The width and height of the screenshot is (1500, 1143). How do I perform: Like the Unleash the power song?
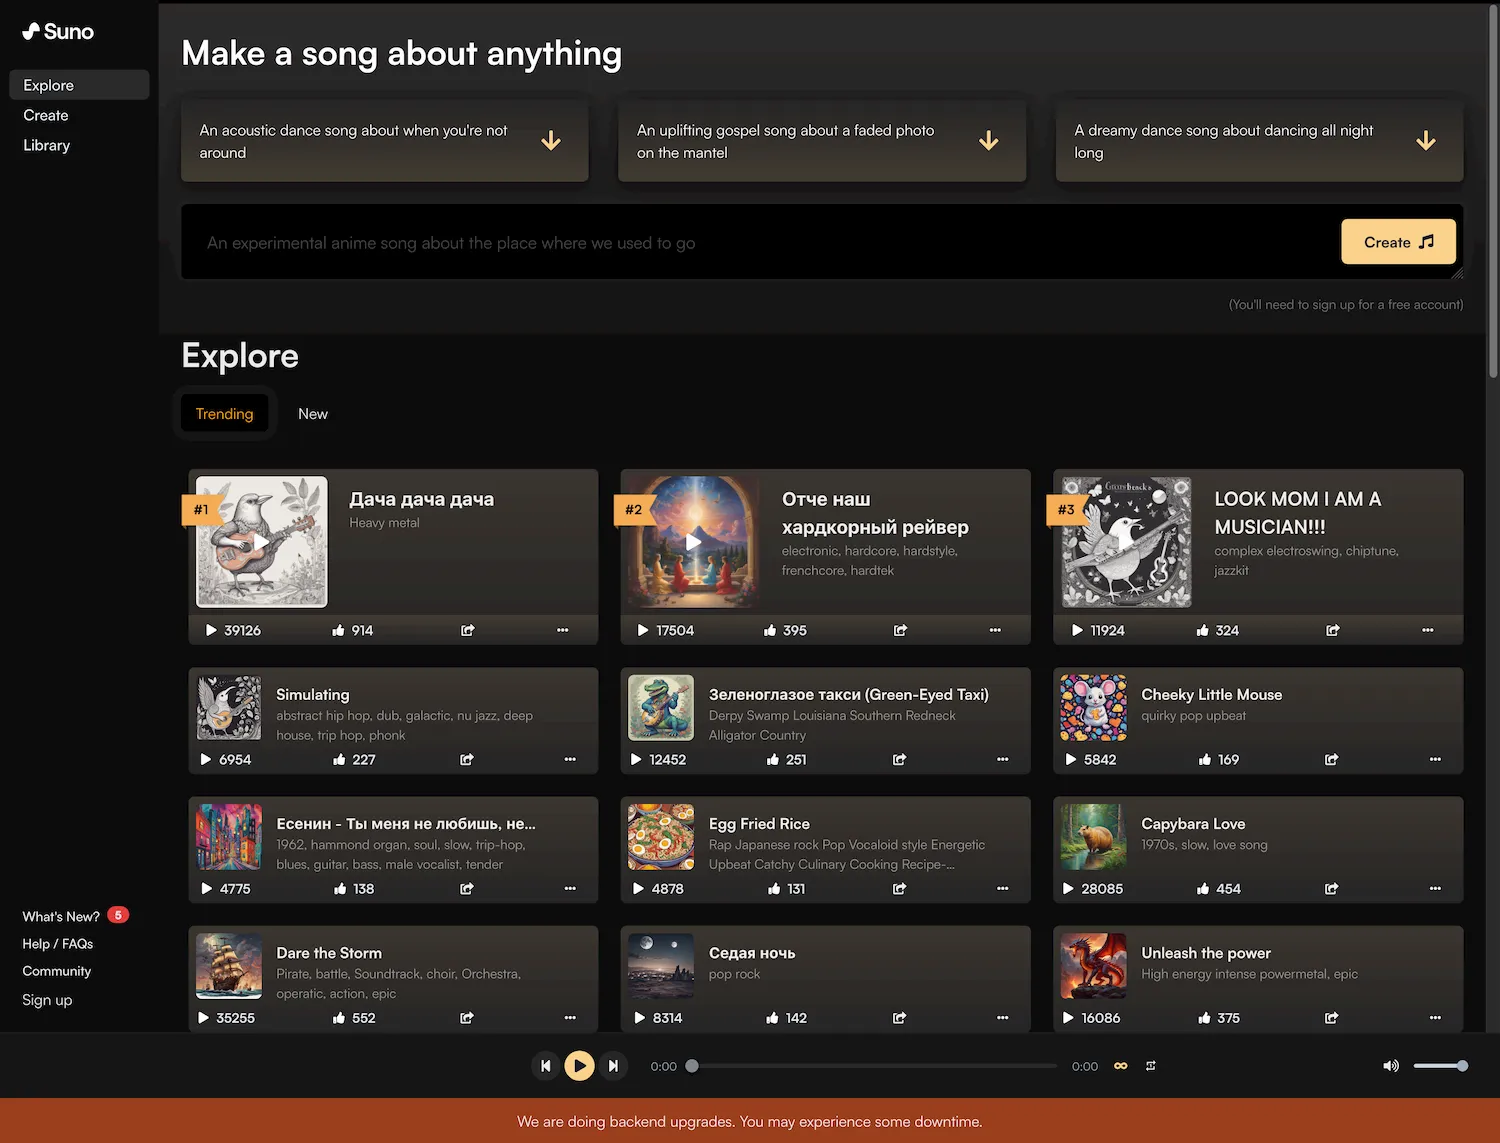1204,1018
